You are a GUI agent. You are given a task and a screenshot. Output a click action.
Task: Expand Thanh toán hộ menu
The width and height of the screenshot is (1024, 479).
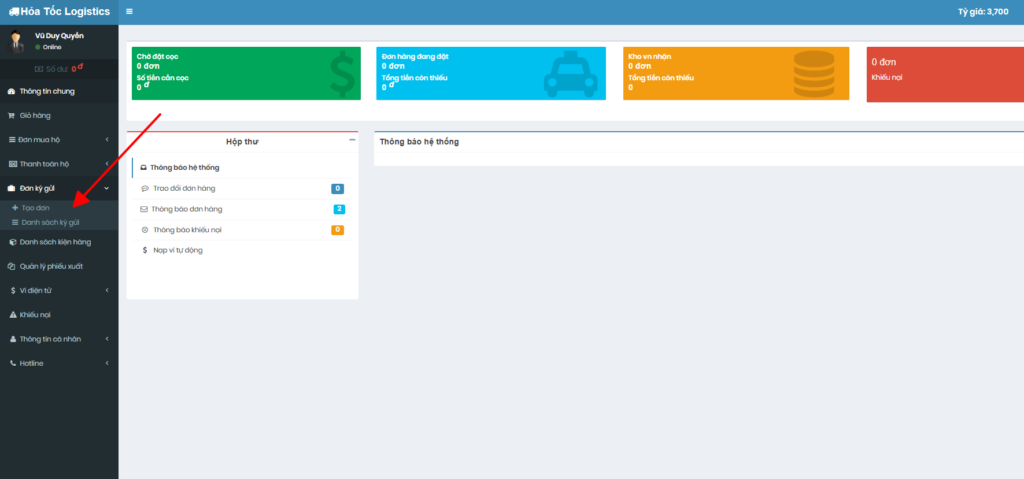pyautogui.click(x=59, y=164)
